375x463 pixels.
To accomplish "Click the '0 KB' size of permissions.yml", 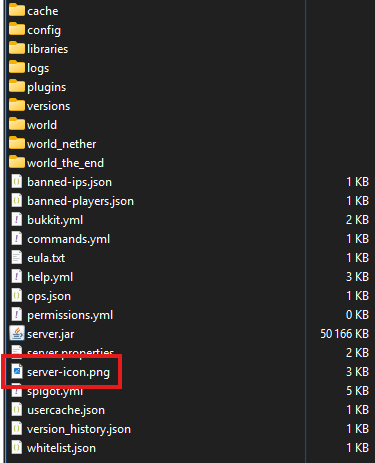I will click(x=357, y=315).
